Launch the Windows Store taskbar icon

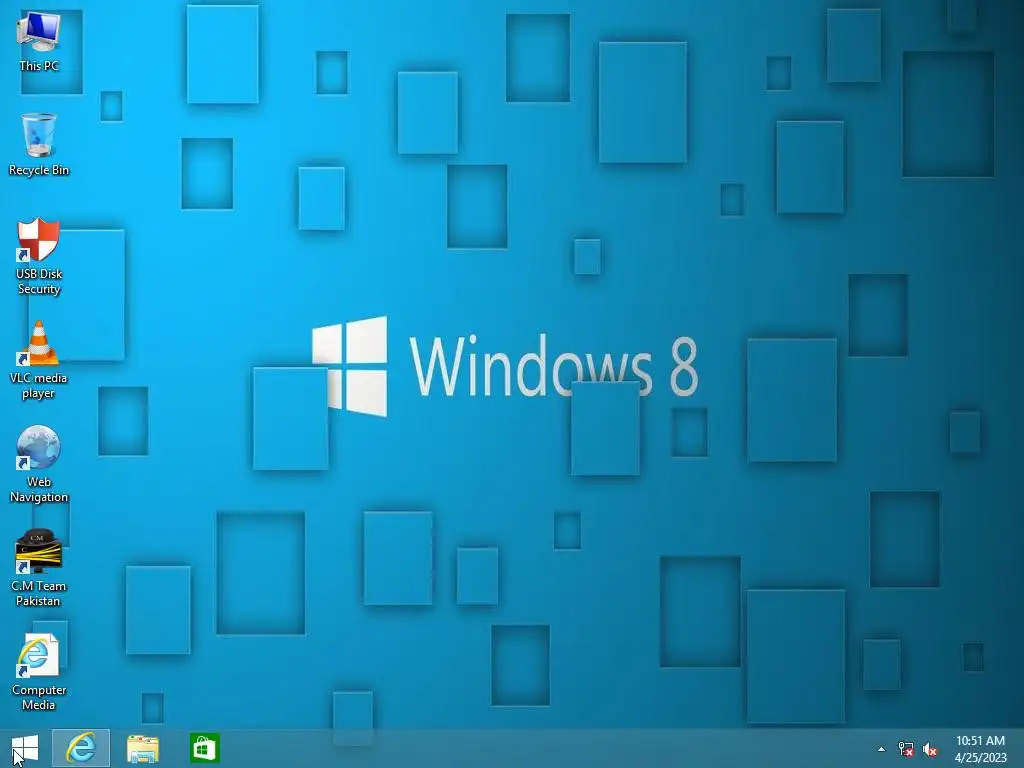click(204, 748)
